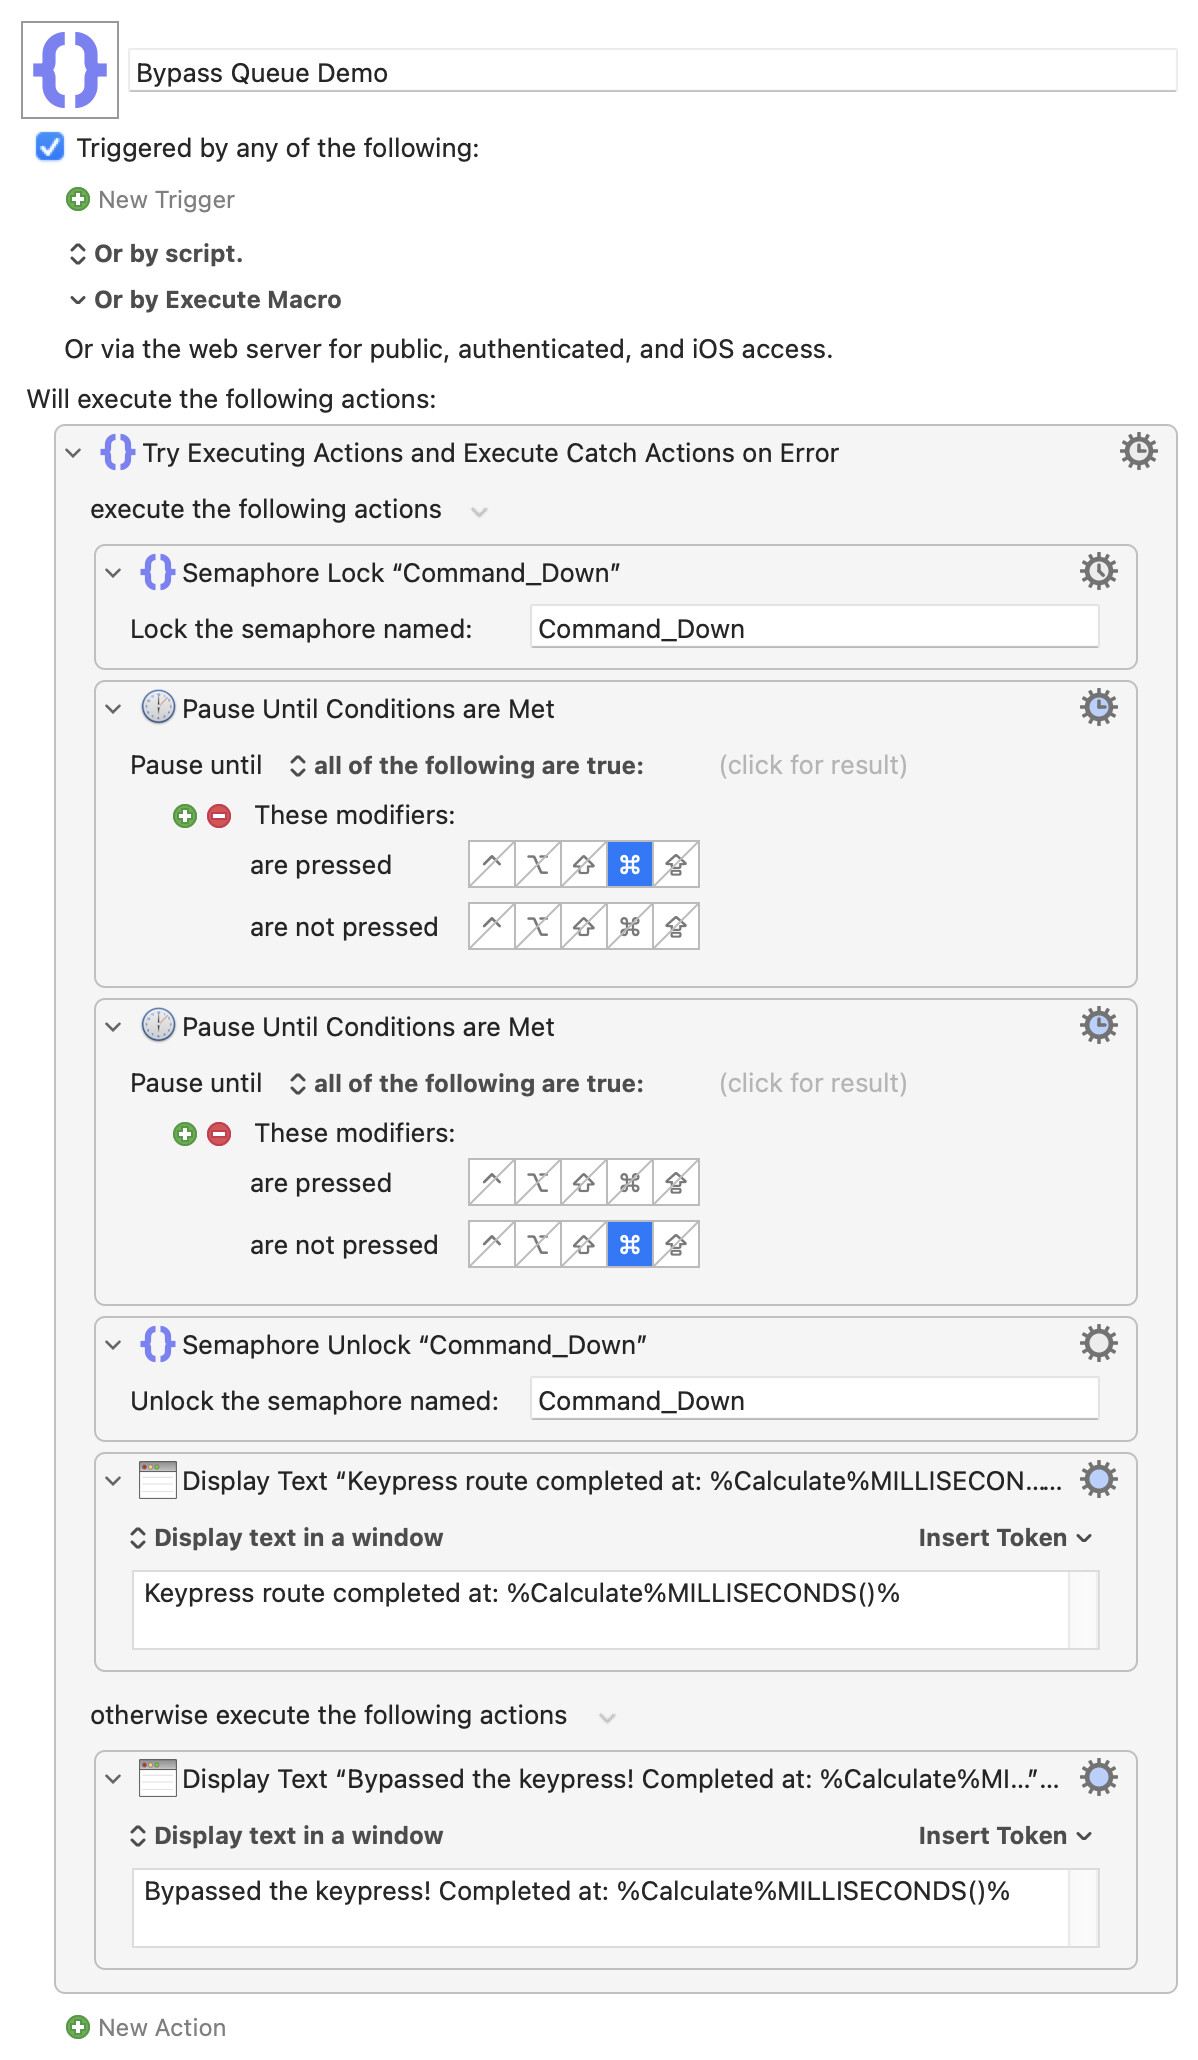
Task: Open gear menu for Try Executing action
Action: click(x=1138, y=452)
